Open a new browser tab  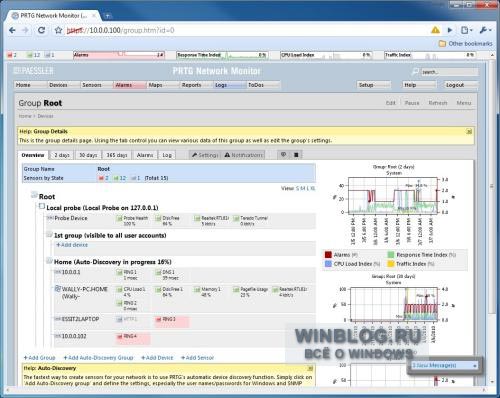(107, 16)
